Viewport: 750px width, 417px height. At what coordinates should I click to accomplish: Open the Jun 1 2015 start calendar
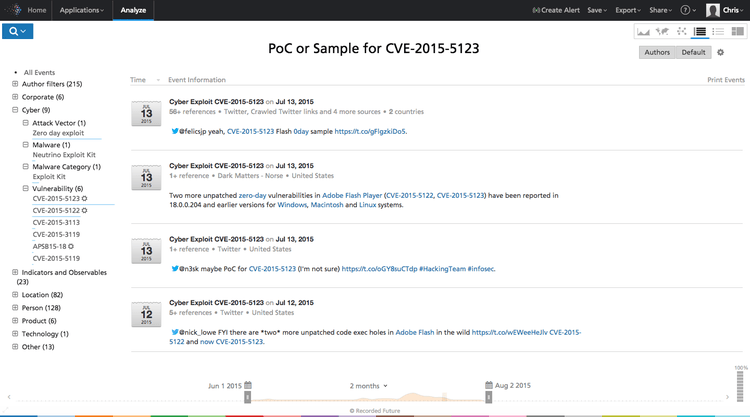click(x=248, y=385)
